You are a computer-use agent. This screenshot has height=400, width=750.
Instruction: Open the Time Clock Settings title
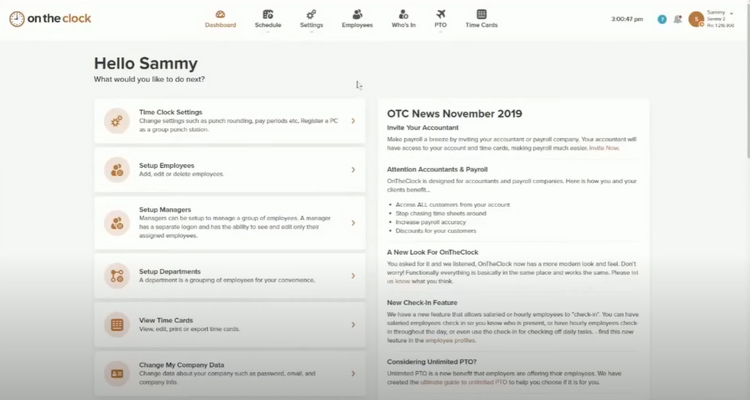click(x=171, y=112)
